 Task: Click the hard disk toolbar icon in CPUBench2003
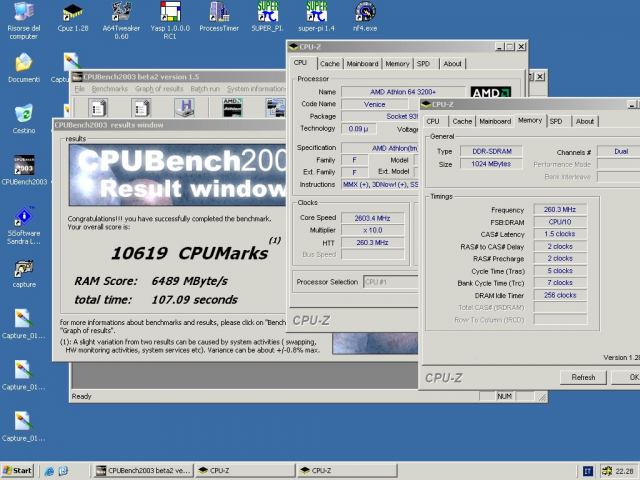tap(184, 108)
